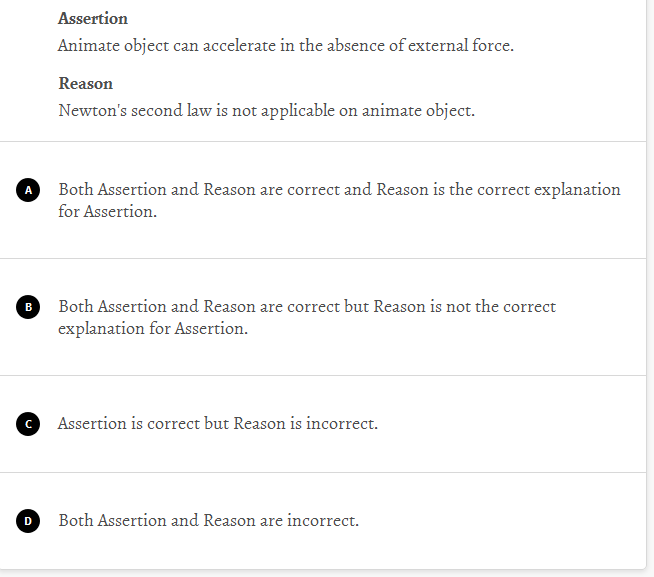Choose answer "Both Assertion and Reason are incorrect."
This screenshot has height=577, width=654.
208,521
